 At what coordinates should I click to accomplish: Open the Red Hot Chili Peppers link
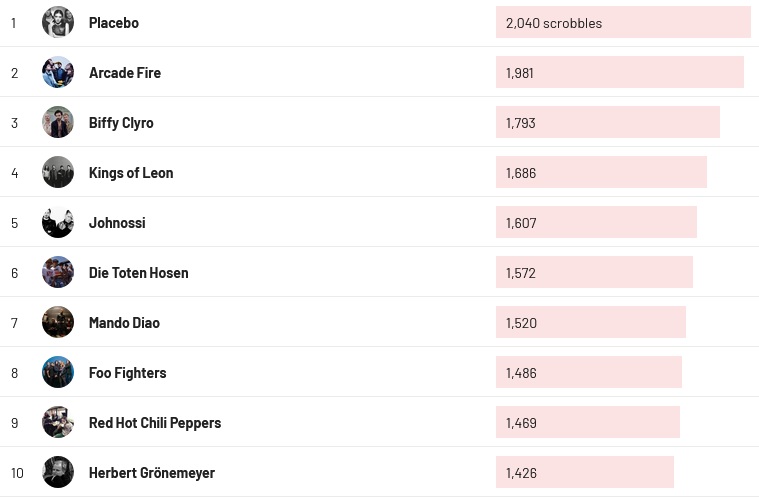point(155,422)
